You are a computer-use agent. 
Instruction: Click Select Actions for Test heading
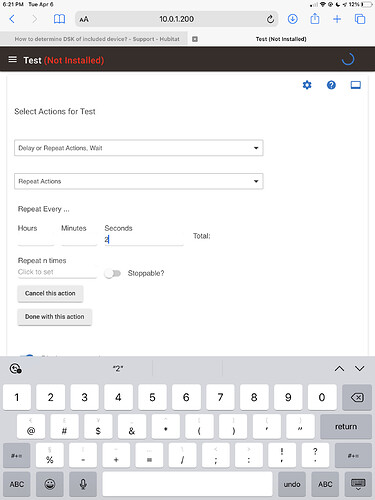[x=55, y=111]
